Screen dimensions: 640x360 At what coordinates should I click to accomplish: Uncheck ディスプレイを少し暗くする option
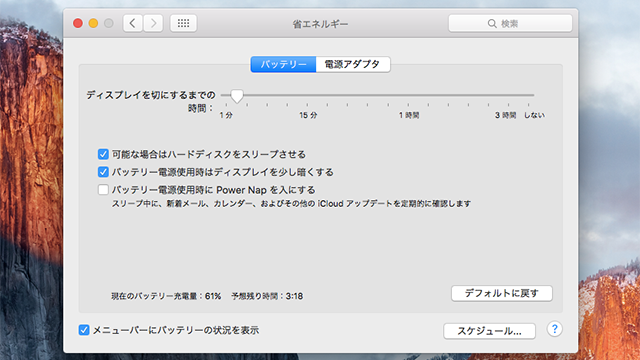103,172
